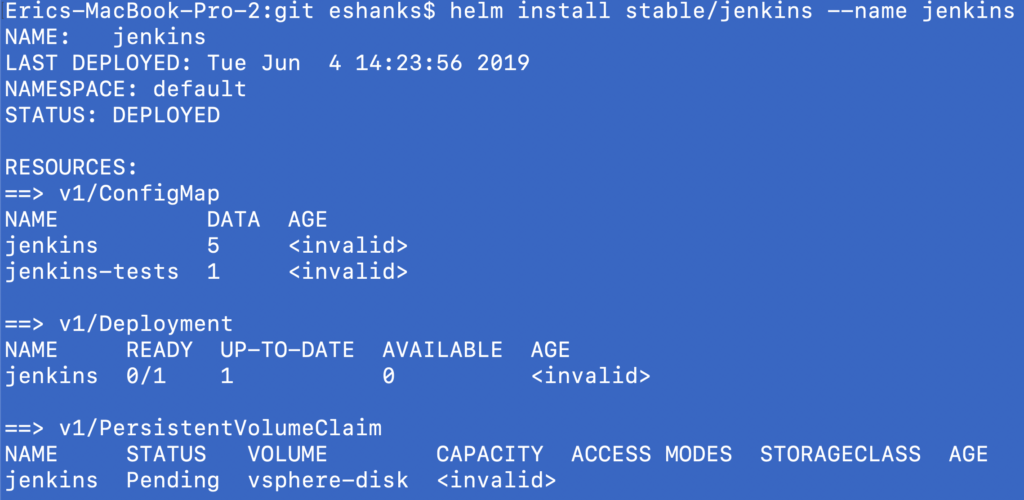
Task: Click the 'READY' column header
Action: 159,350
